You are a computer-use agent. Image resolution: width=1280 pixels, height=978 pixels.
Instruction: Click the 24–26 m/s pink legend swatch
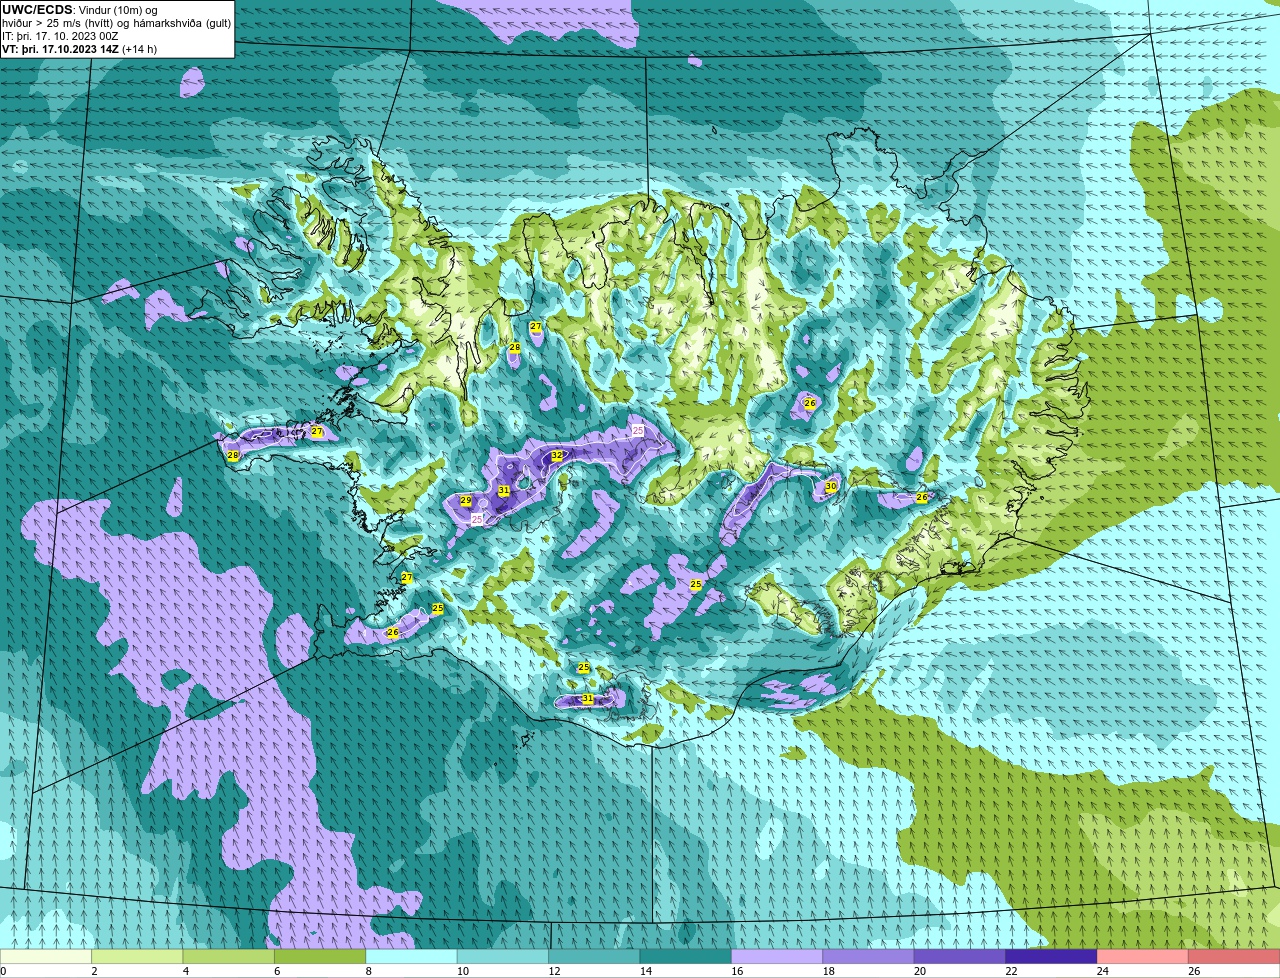1143,956
